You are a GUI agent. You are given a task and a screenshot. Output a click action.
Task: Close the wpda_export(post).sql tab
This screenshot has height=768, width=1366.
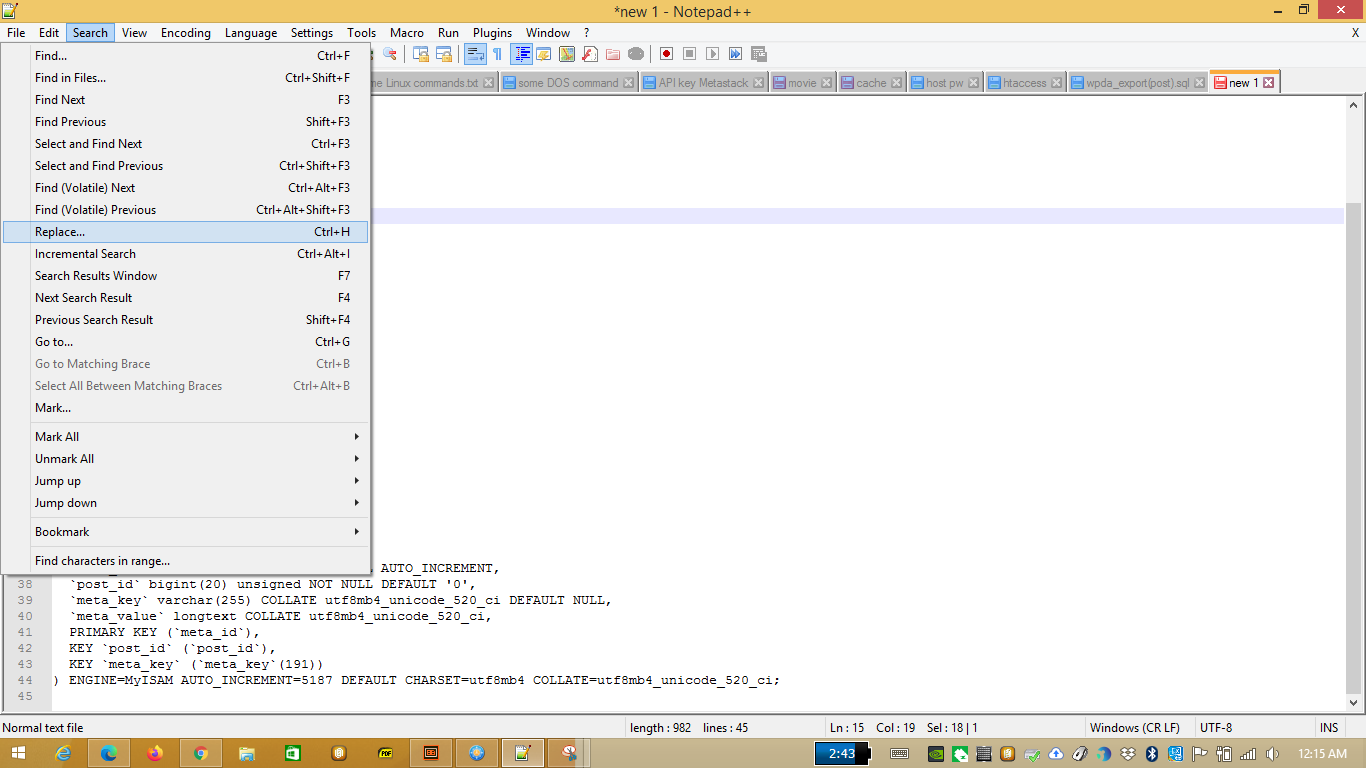tap(1198, 83)
